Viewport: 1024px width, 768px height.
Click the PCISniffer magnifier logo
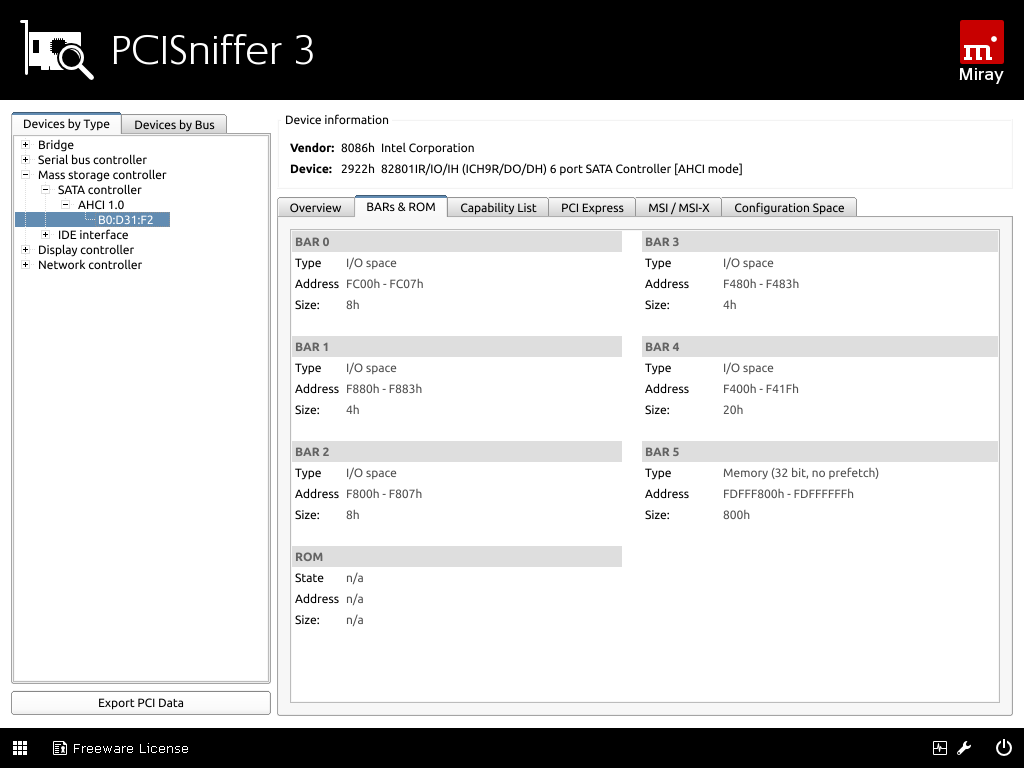pyautogui.click(x=58, y=50)
